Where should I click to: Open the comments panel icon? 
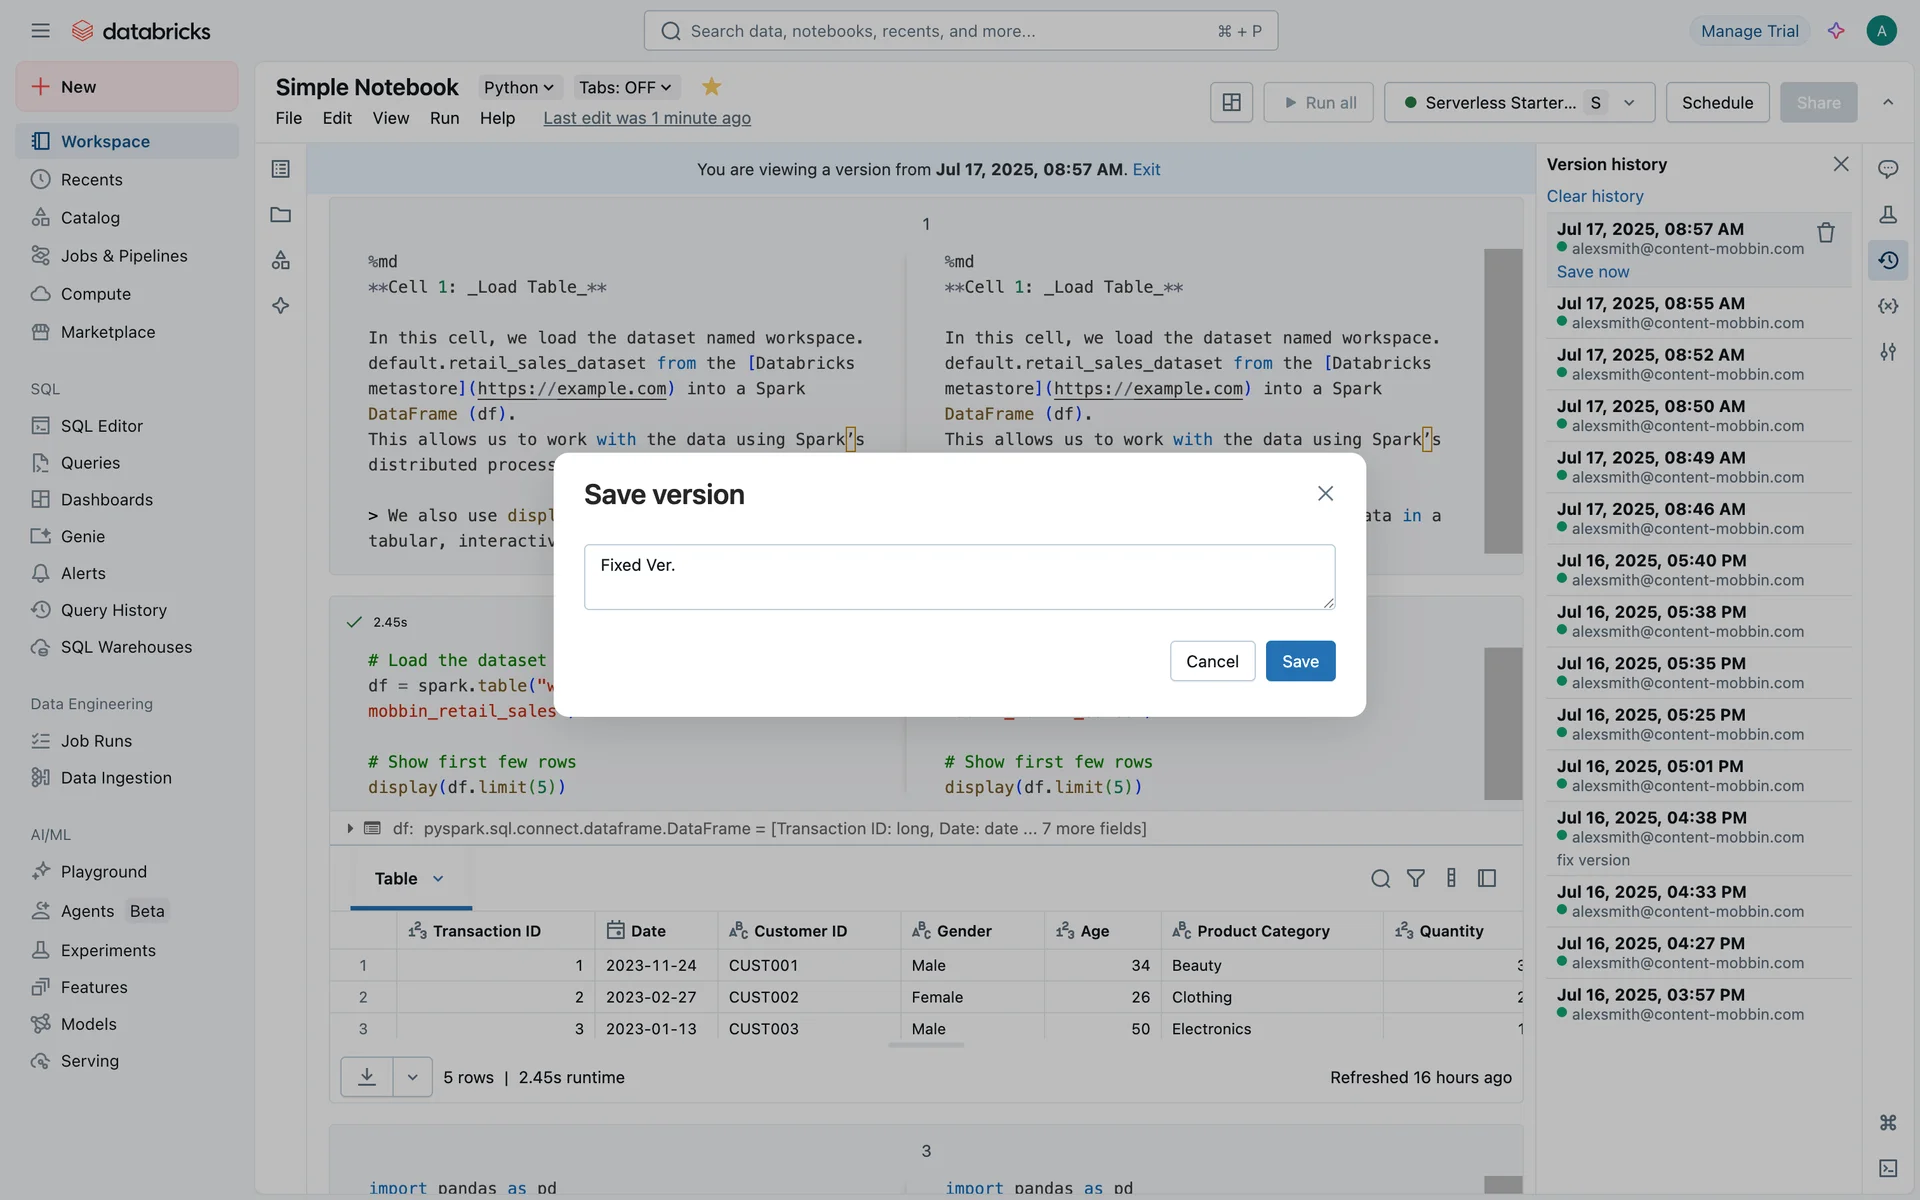tap(1887, 169)
